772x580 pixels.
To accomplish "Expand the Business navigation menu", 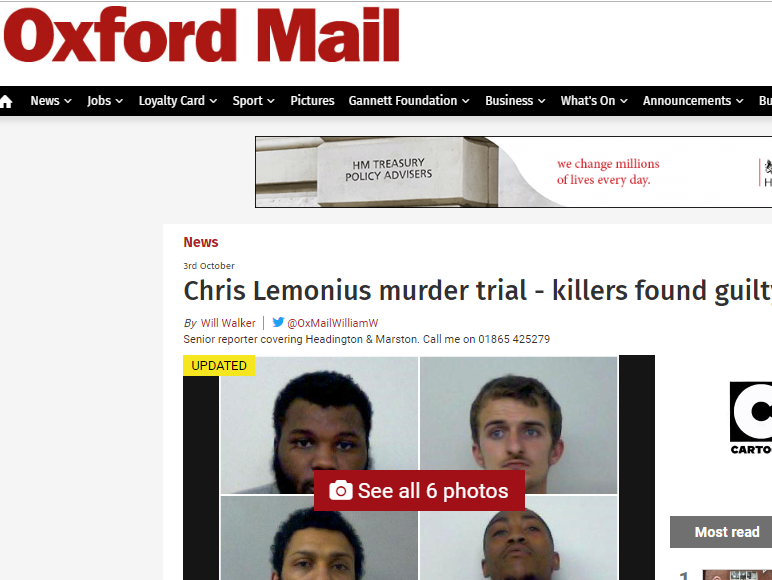I will [x=515, y=101].
